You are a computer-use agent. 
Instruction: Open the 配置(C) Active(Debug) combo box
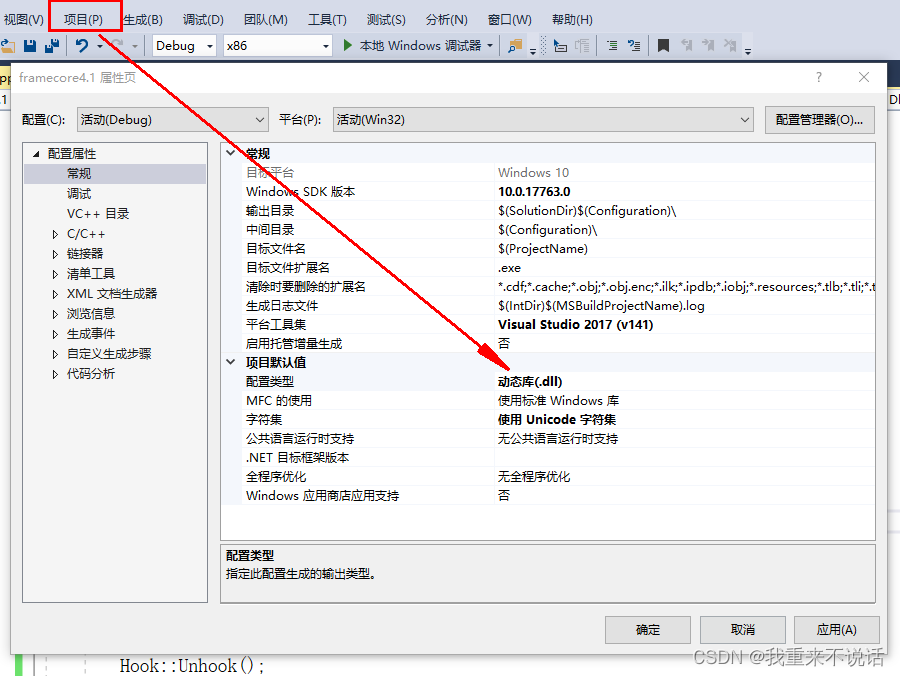[x=173, y=119]
